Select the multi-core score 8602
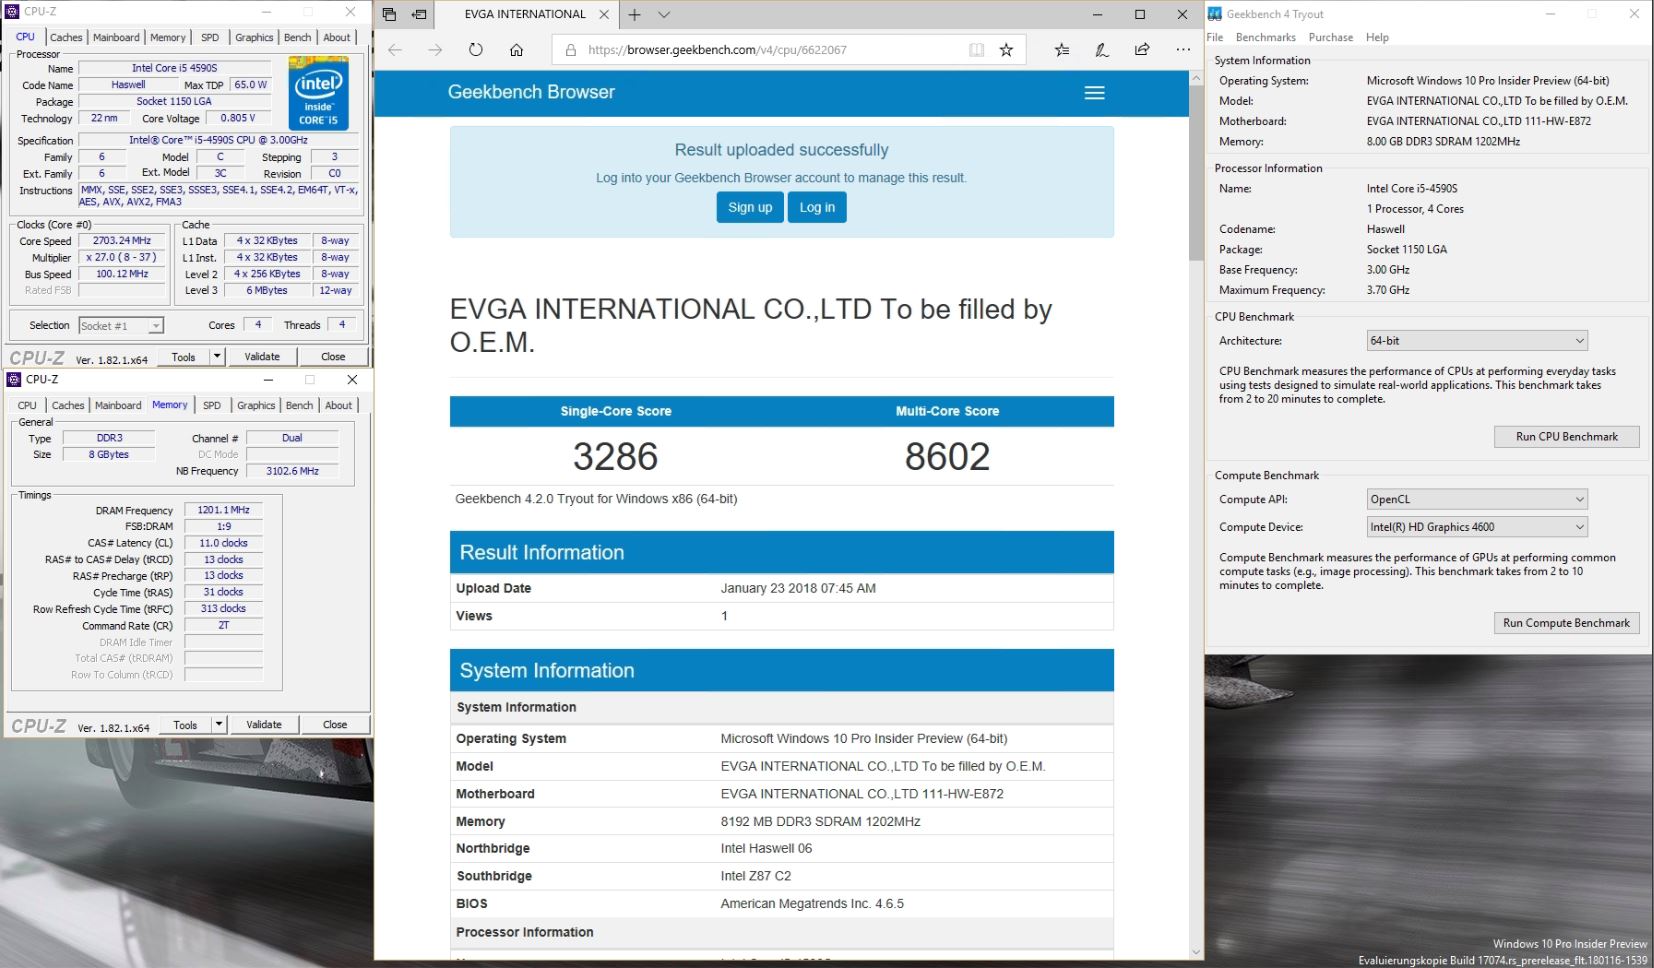 point(947,457)
